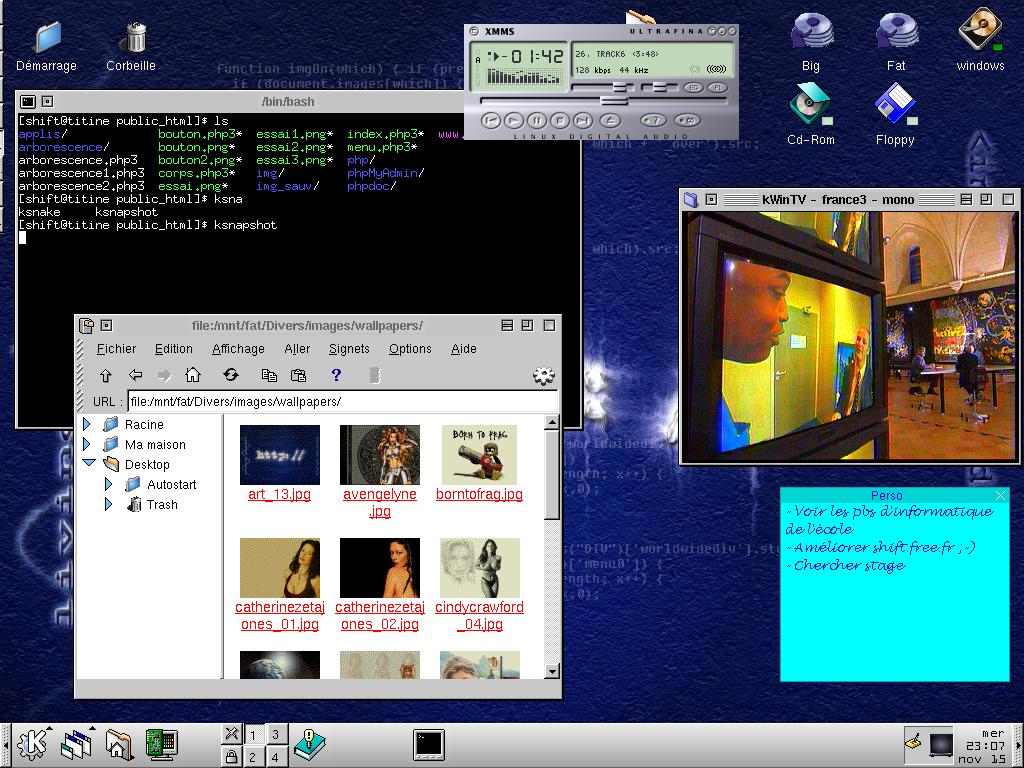1024x768 pixels.
Task: Click the Konqueror home toolbar icon
Action: click(193, 375)
